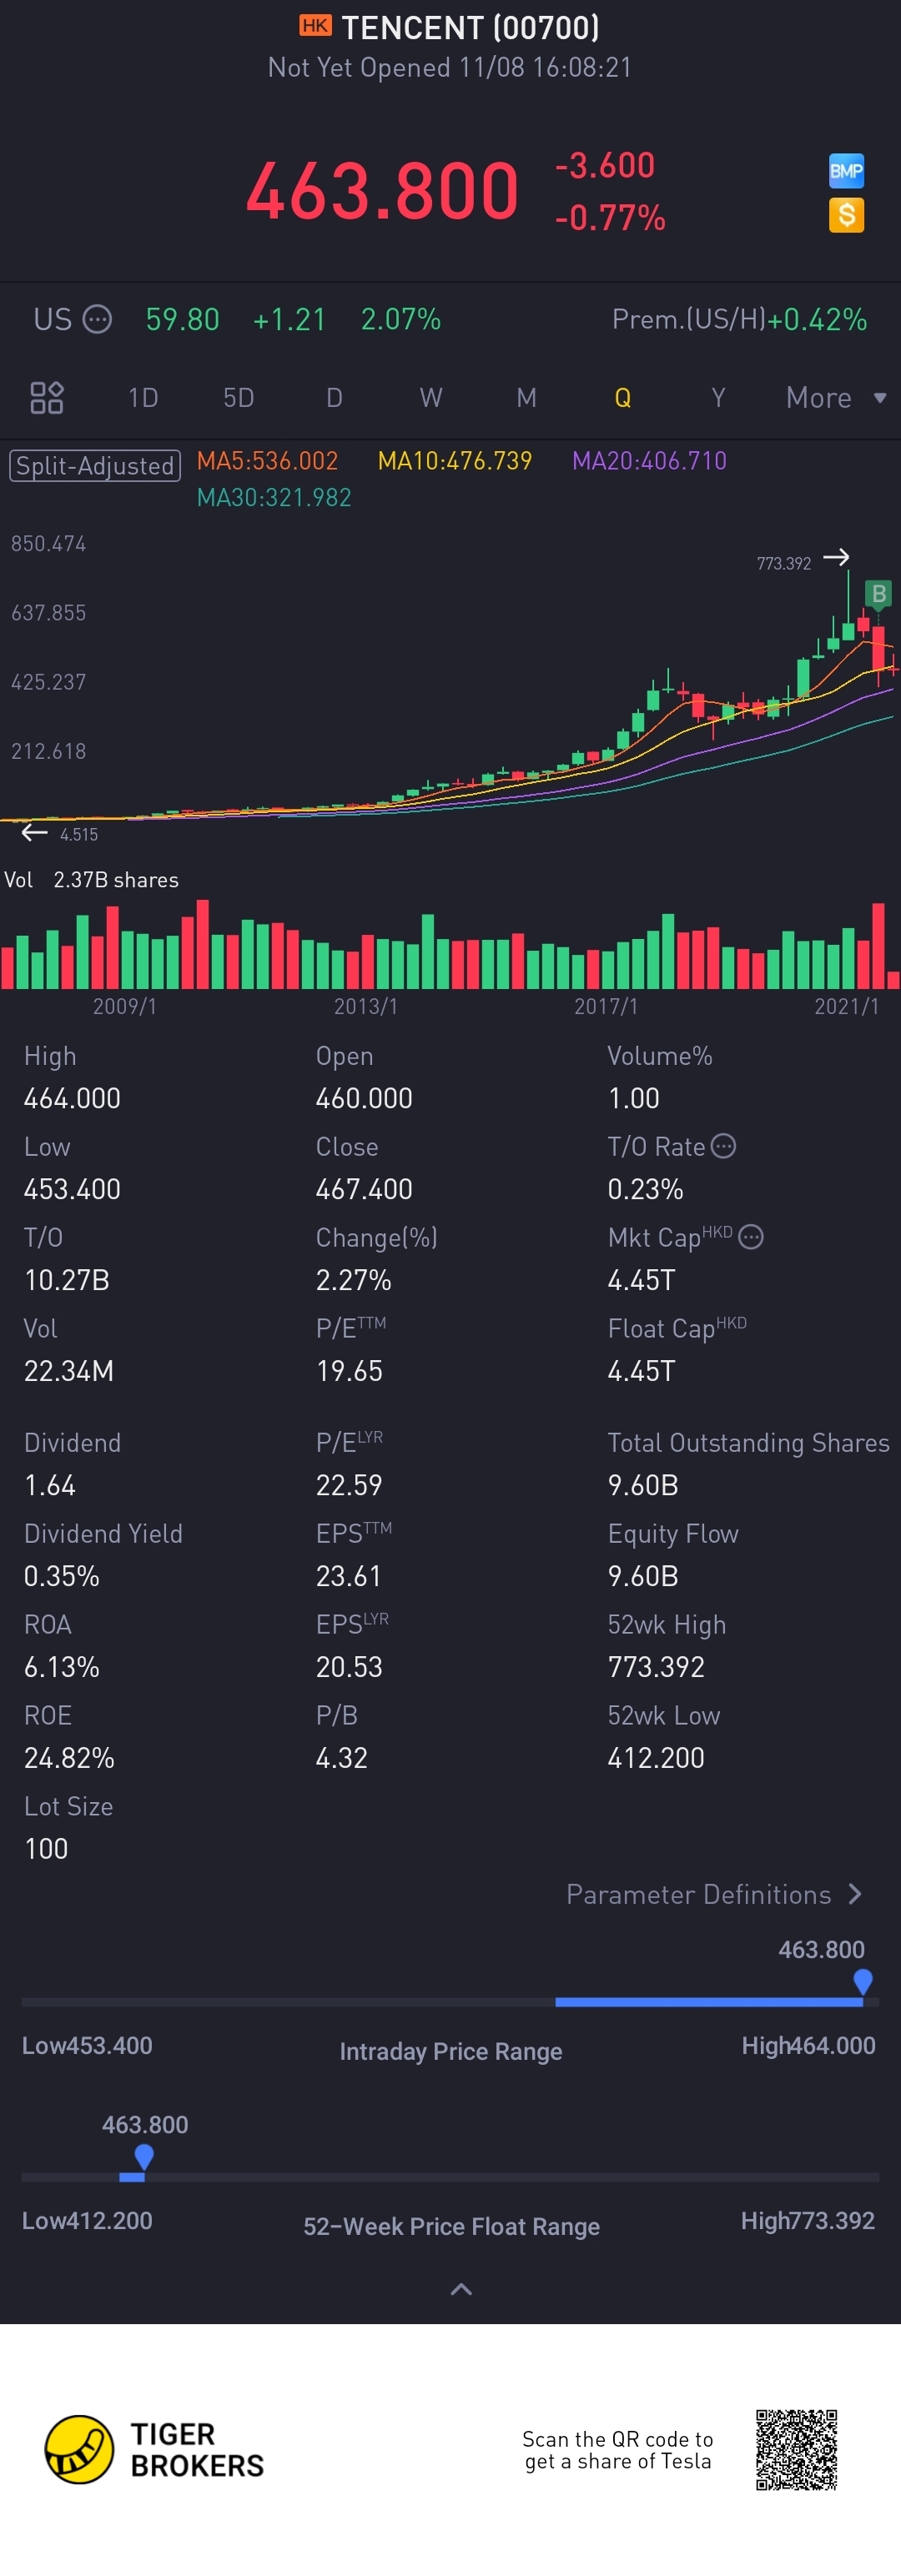901x2576 pixels.
Task: Expand the More timeframe dropdown
Action: [836, 398]
